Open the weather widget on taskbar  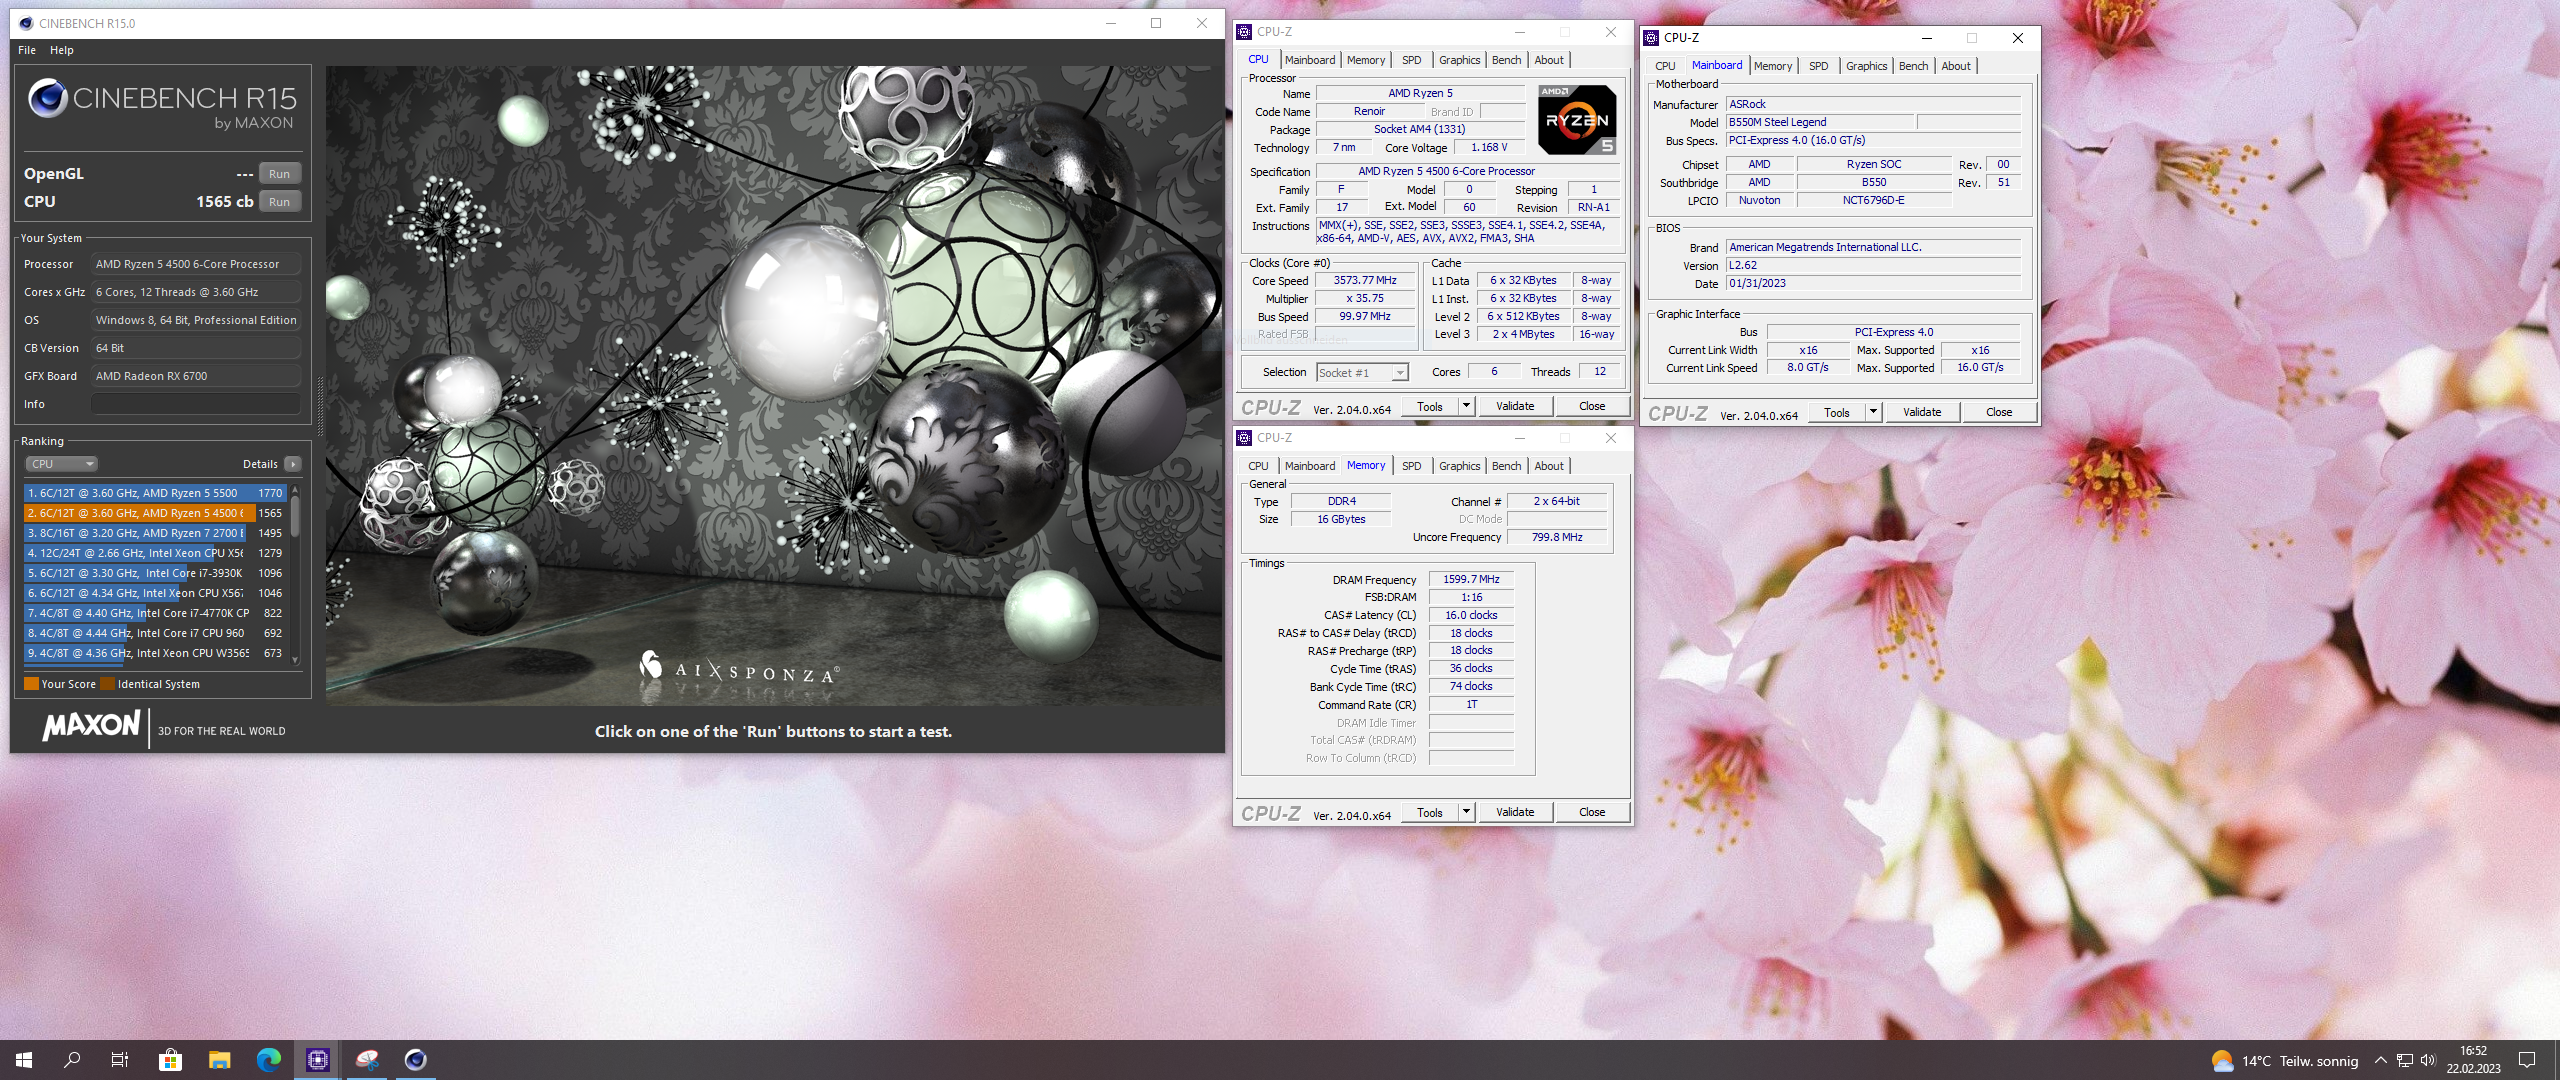[x=2284, y=1061]
